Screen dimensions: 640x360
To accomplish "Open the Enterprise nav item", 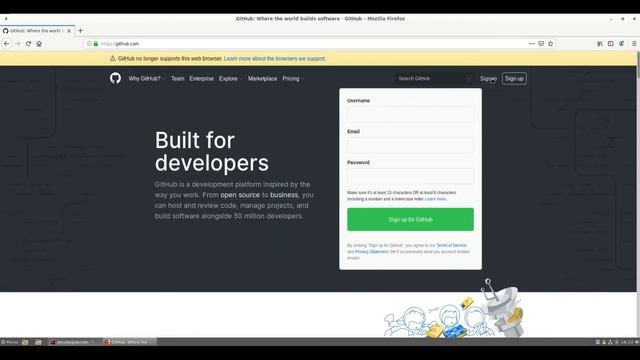I will 202,78.
